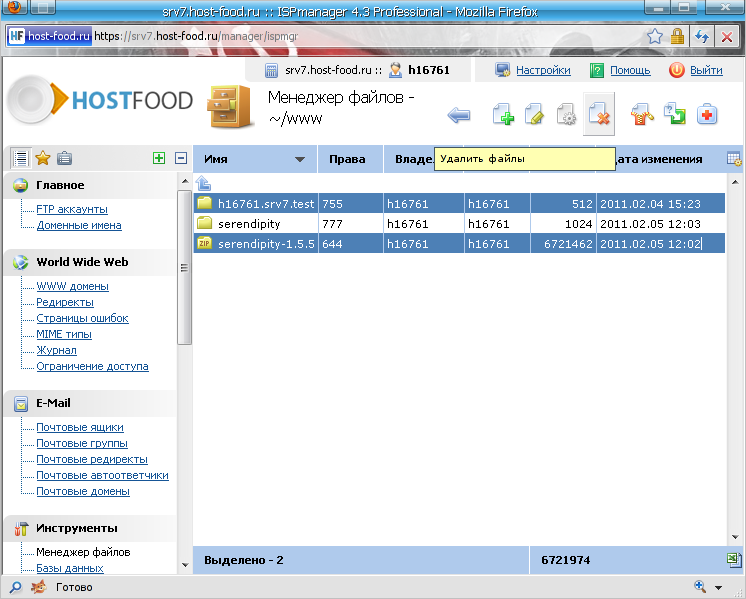Image resolution: width=746 pixels, height=599 pixels.
Task: Bookmark the page with the star icon
Action: [654, 36]
